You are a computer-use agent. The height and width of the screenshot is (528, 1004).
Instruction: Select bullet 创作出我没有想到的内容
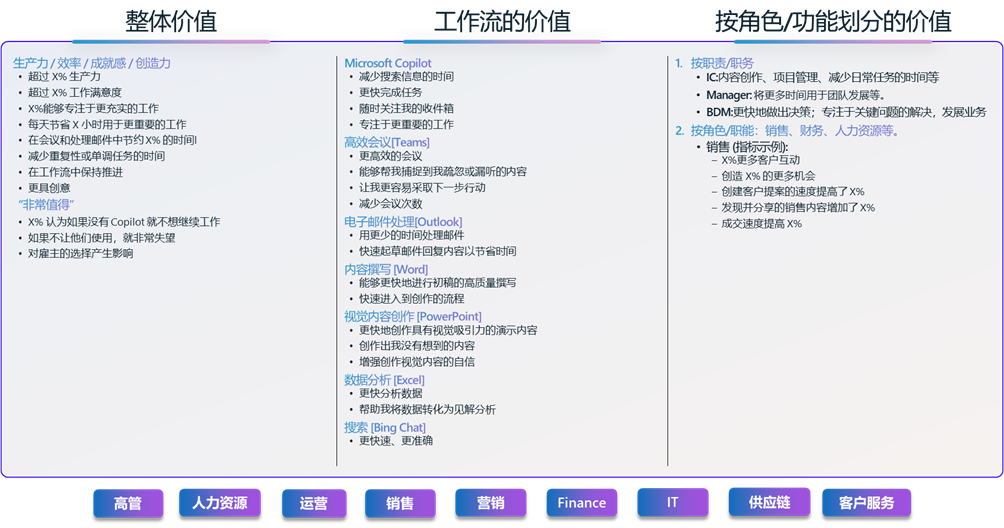(416, 346)
